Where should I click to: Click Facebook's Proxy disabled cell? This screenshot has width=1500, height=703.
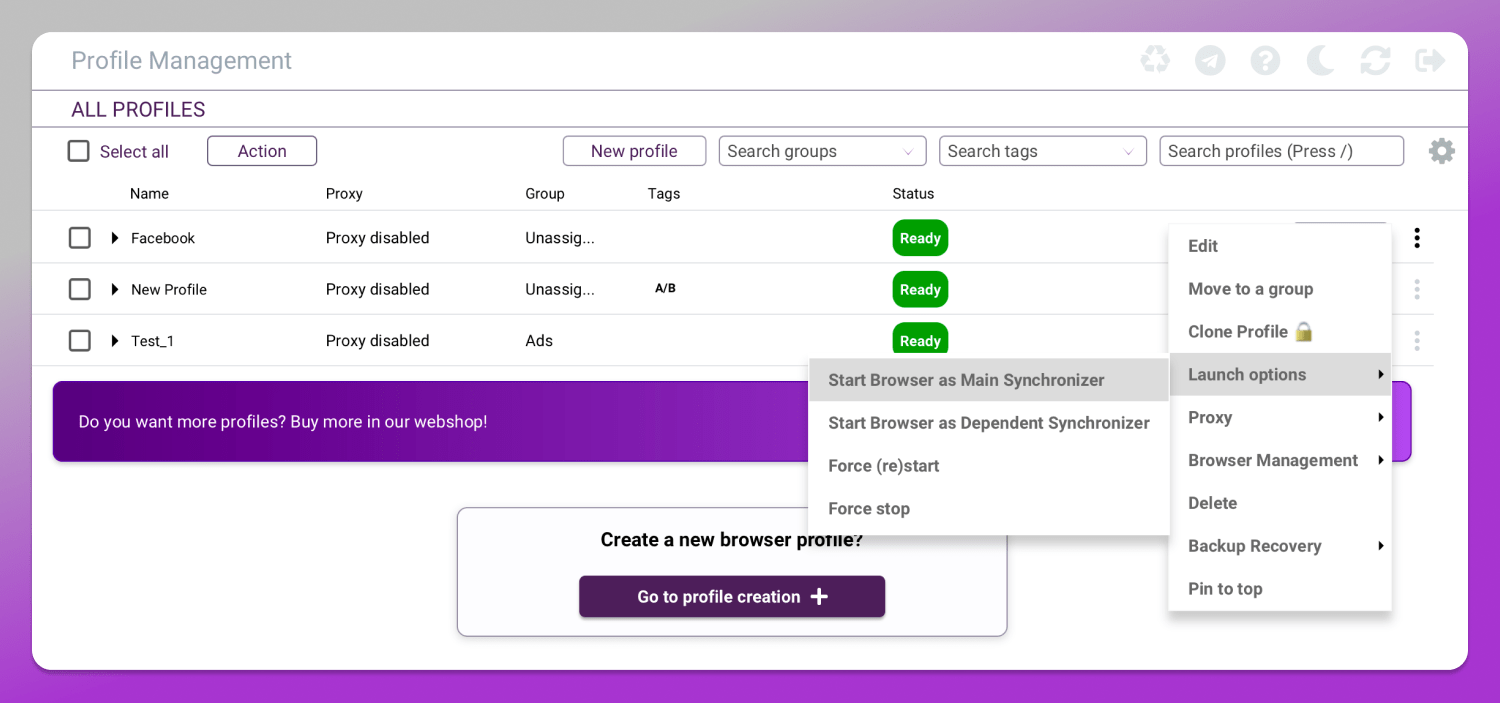coord(377,238)
